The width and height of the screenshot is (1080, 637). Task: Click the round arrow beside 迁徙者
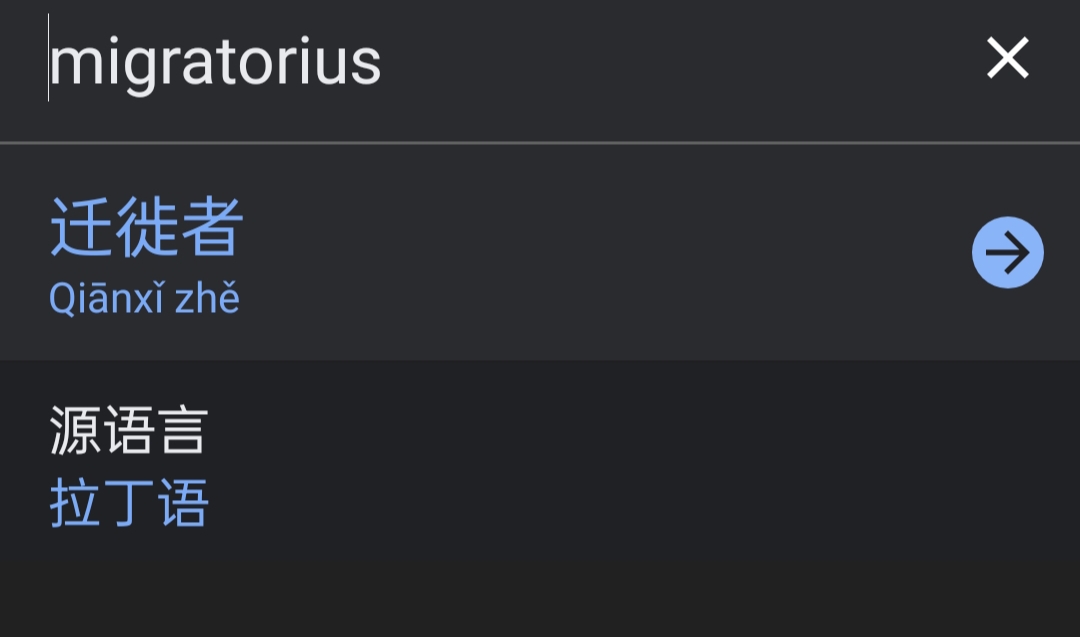coord(1007,253)
